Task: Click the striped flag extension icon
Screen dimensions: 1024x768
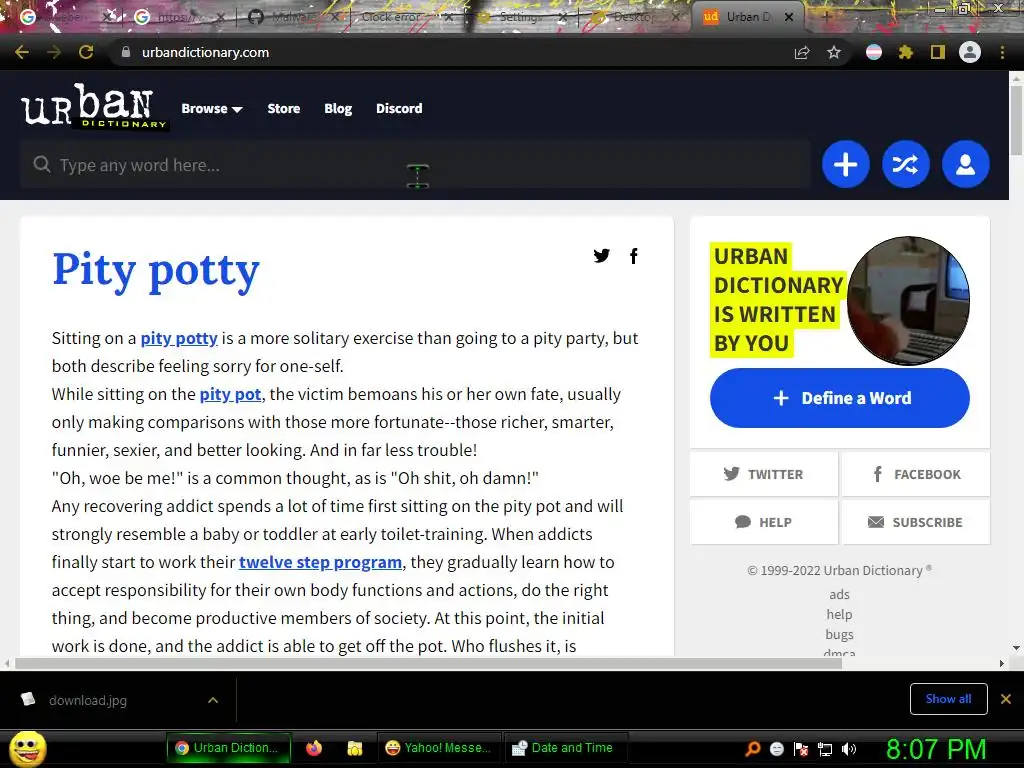Action: [874, 52]
